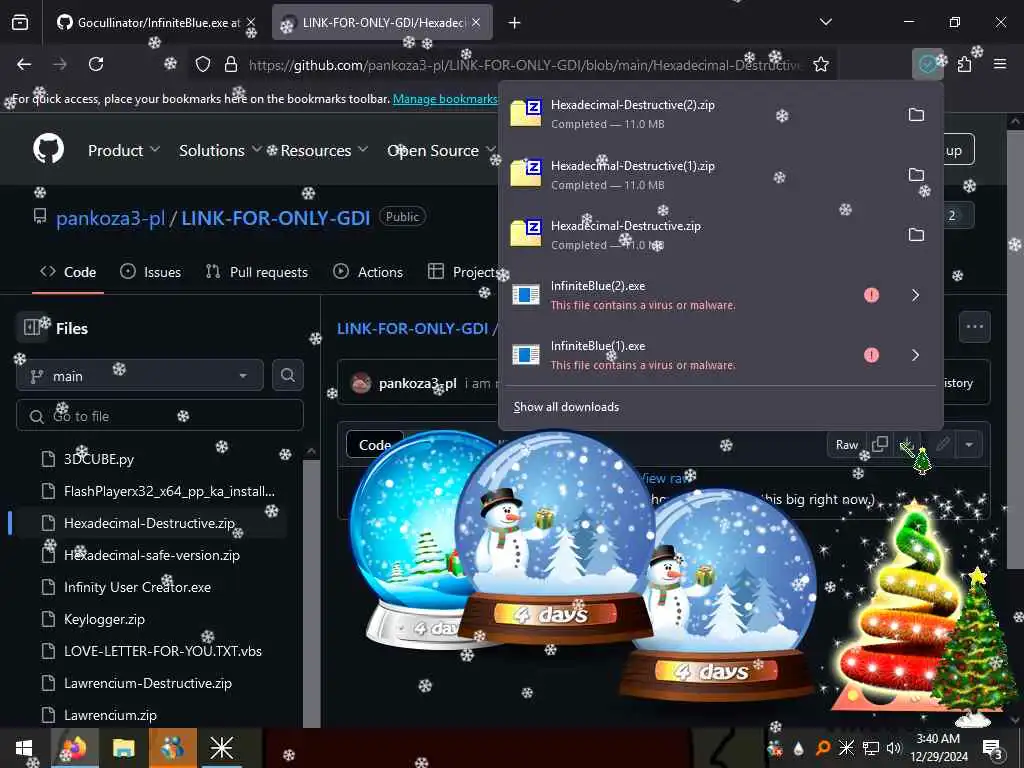Click the taskbar clock showing 3:40 AM

click(938, 748)
